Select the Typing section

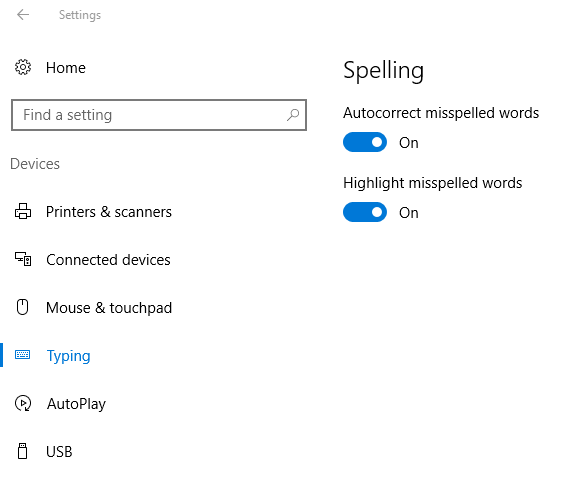click(68, 356)
